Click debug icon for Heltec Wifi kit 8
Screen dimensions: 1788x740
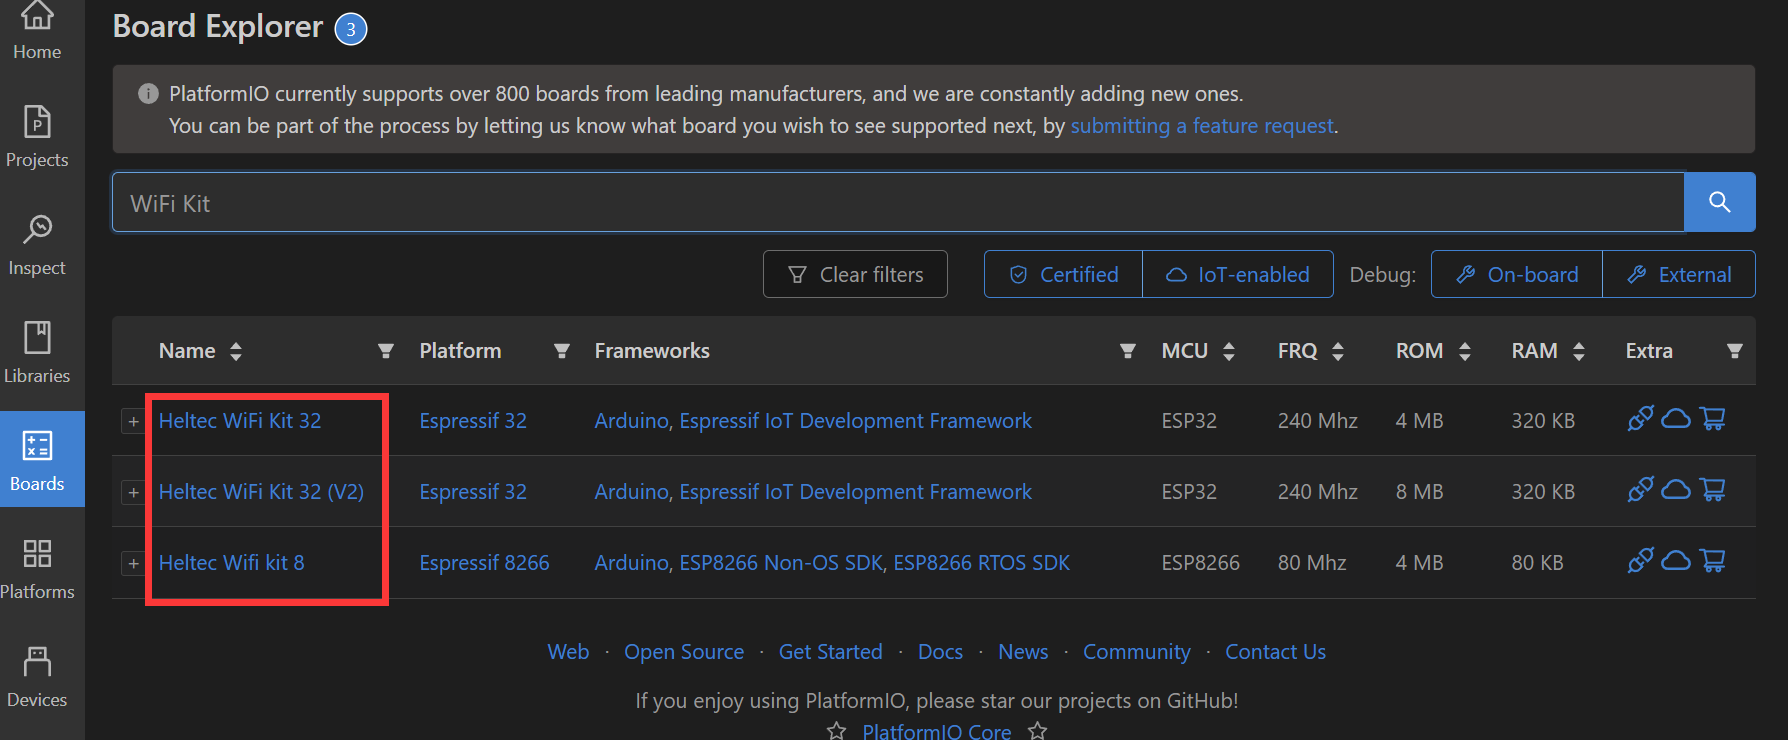(x=1640, y=560)
